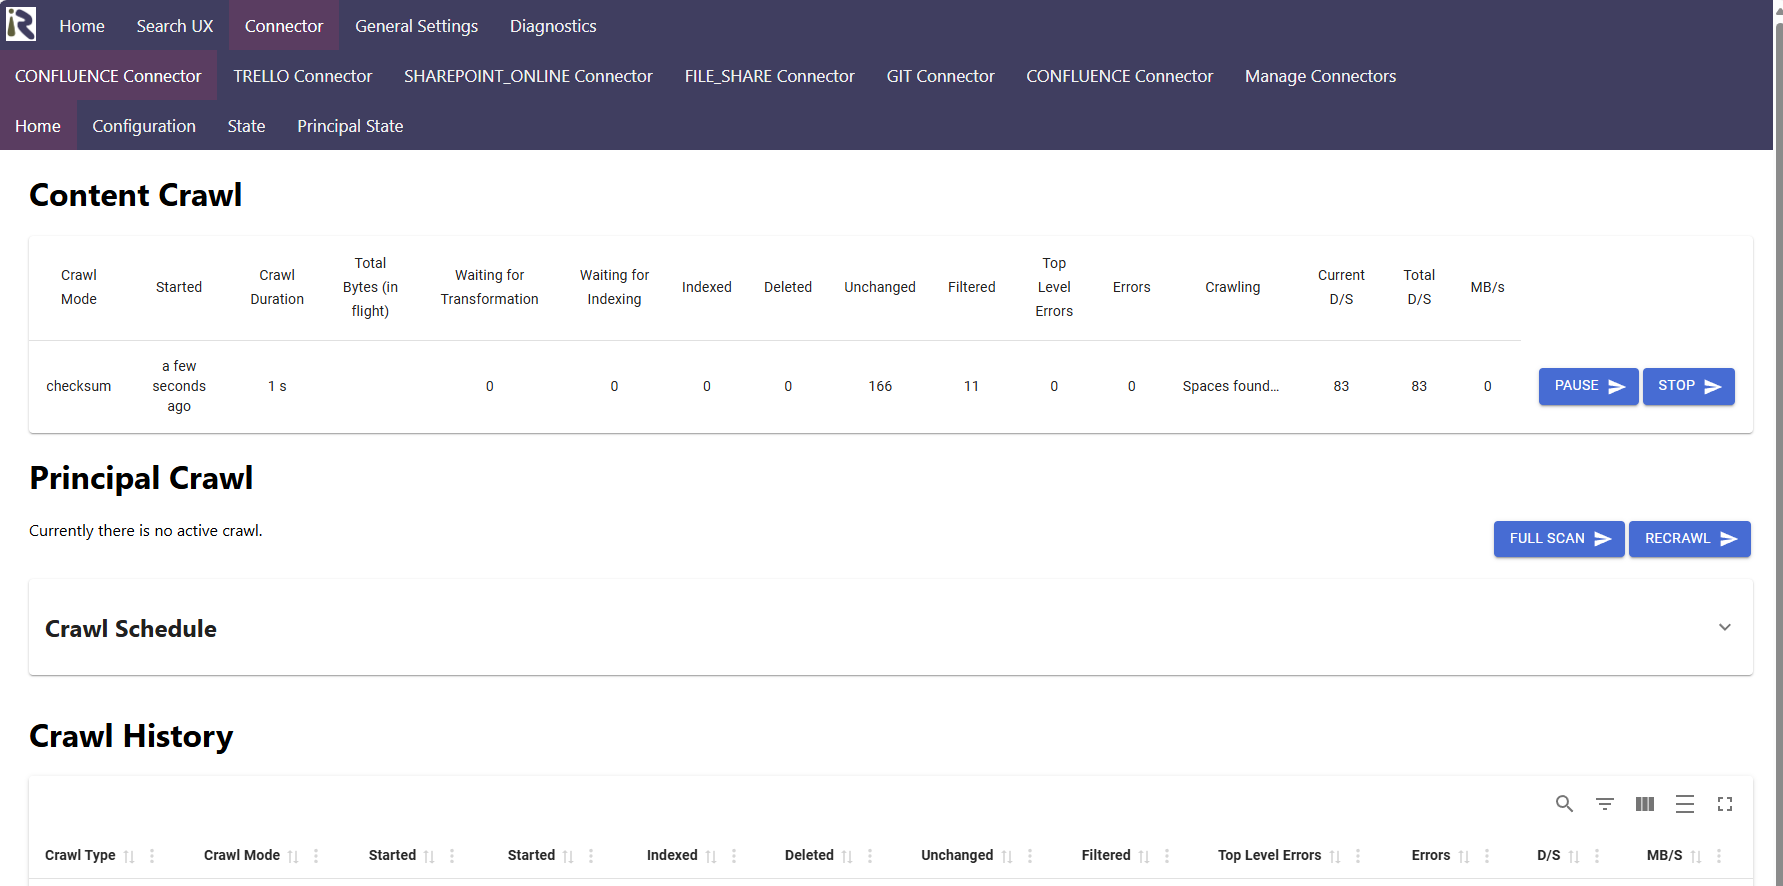Start a principal Full Scan

1559,539
